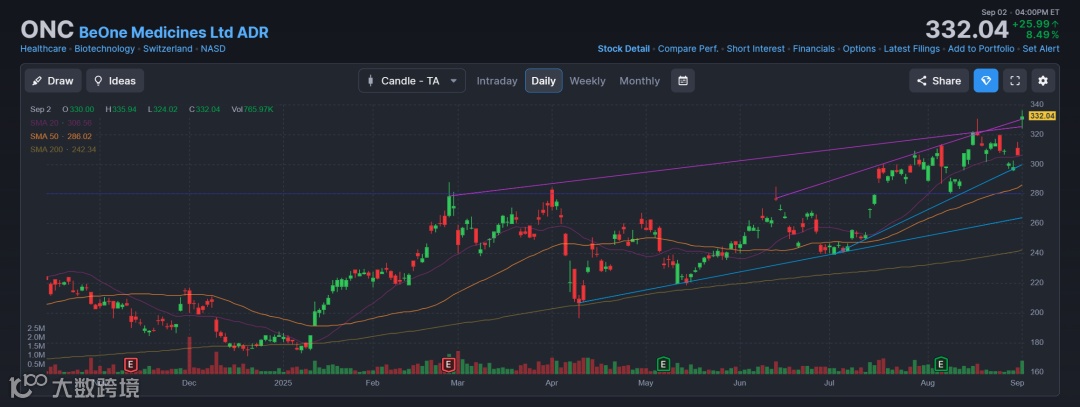
Task: Open the Biotechnology industry link
Action: pos(105,49)
